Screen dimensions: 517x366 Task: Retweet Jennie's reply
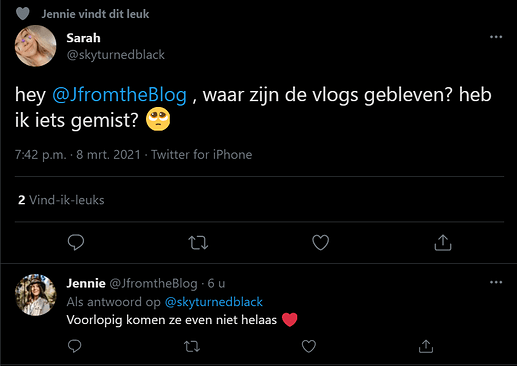coord(192,346)
